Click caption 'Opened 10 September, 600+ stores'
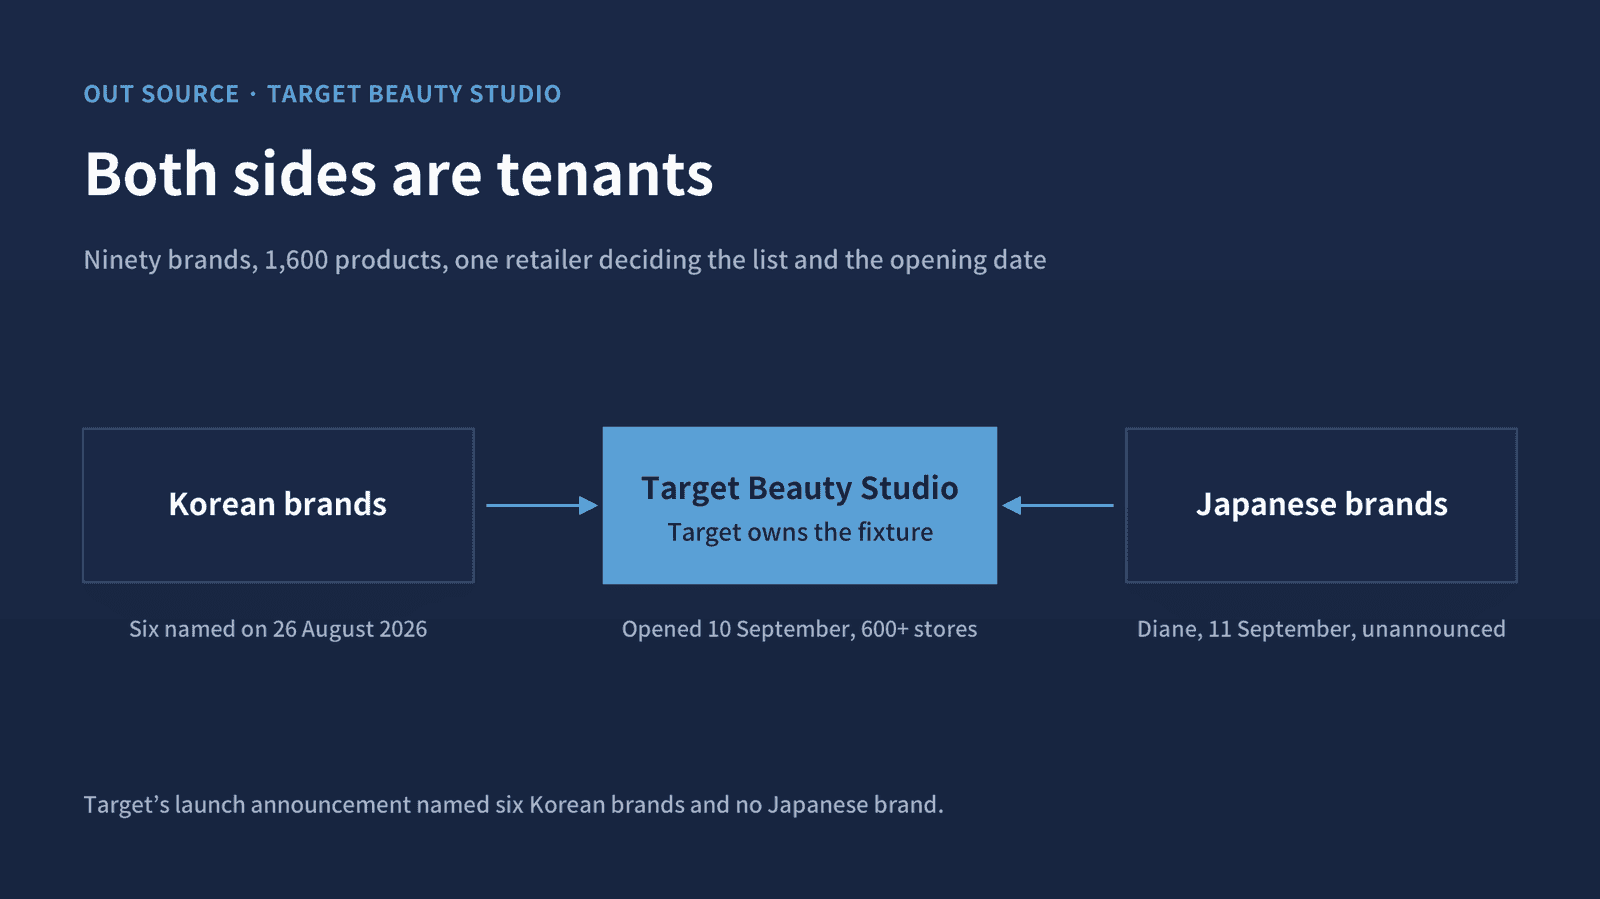 800,629
